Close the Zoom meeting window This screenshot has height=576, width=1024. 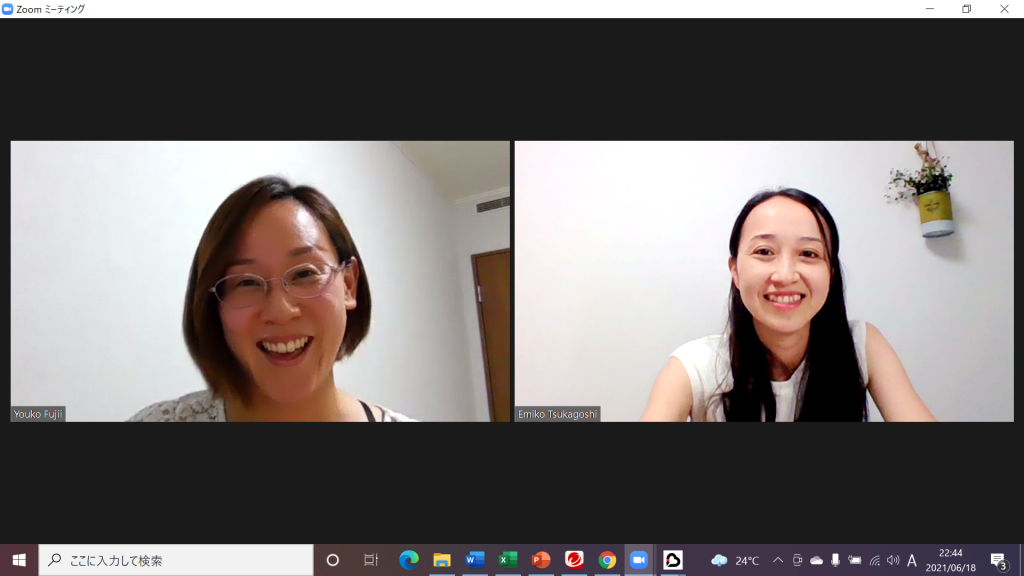[x=1004, y=9]
